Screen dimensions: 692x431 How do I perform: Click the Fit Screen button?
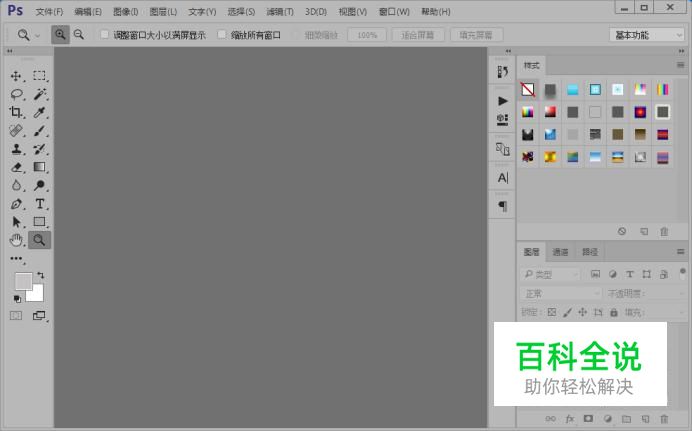(417, 35)
